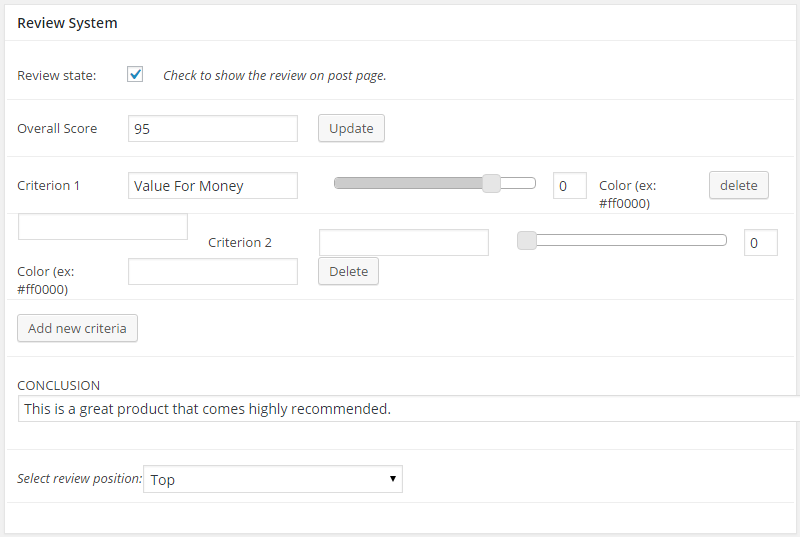
Task: Click the color field beside the capitalized Delete button
Action: pyautogui.click(x=213, y=271)
